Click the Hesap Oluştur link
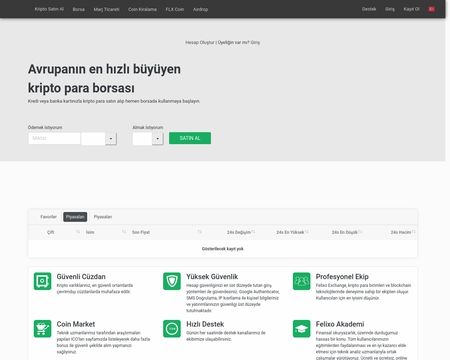The image size is (450, 360). 200,42
